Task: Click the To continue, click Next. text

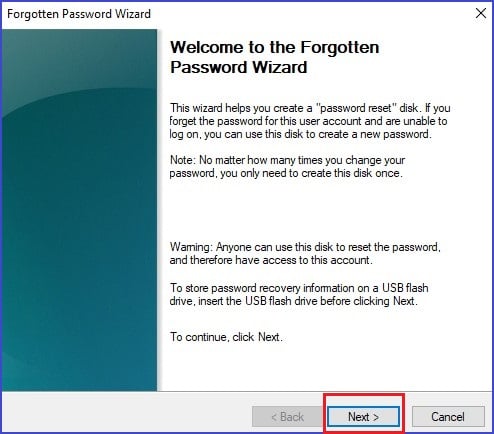Action: point(226,337)
